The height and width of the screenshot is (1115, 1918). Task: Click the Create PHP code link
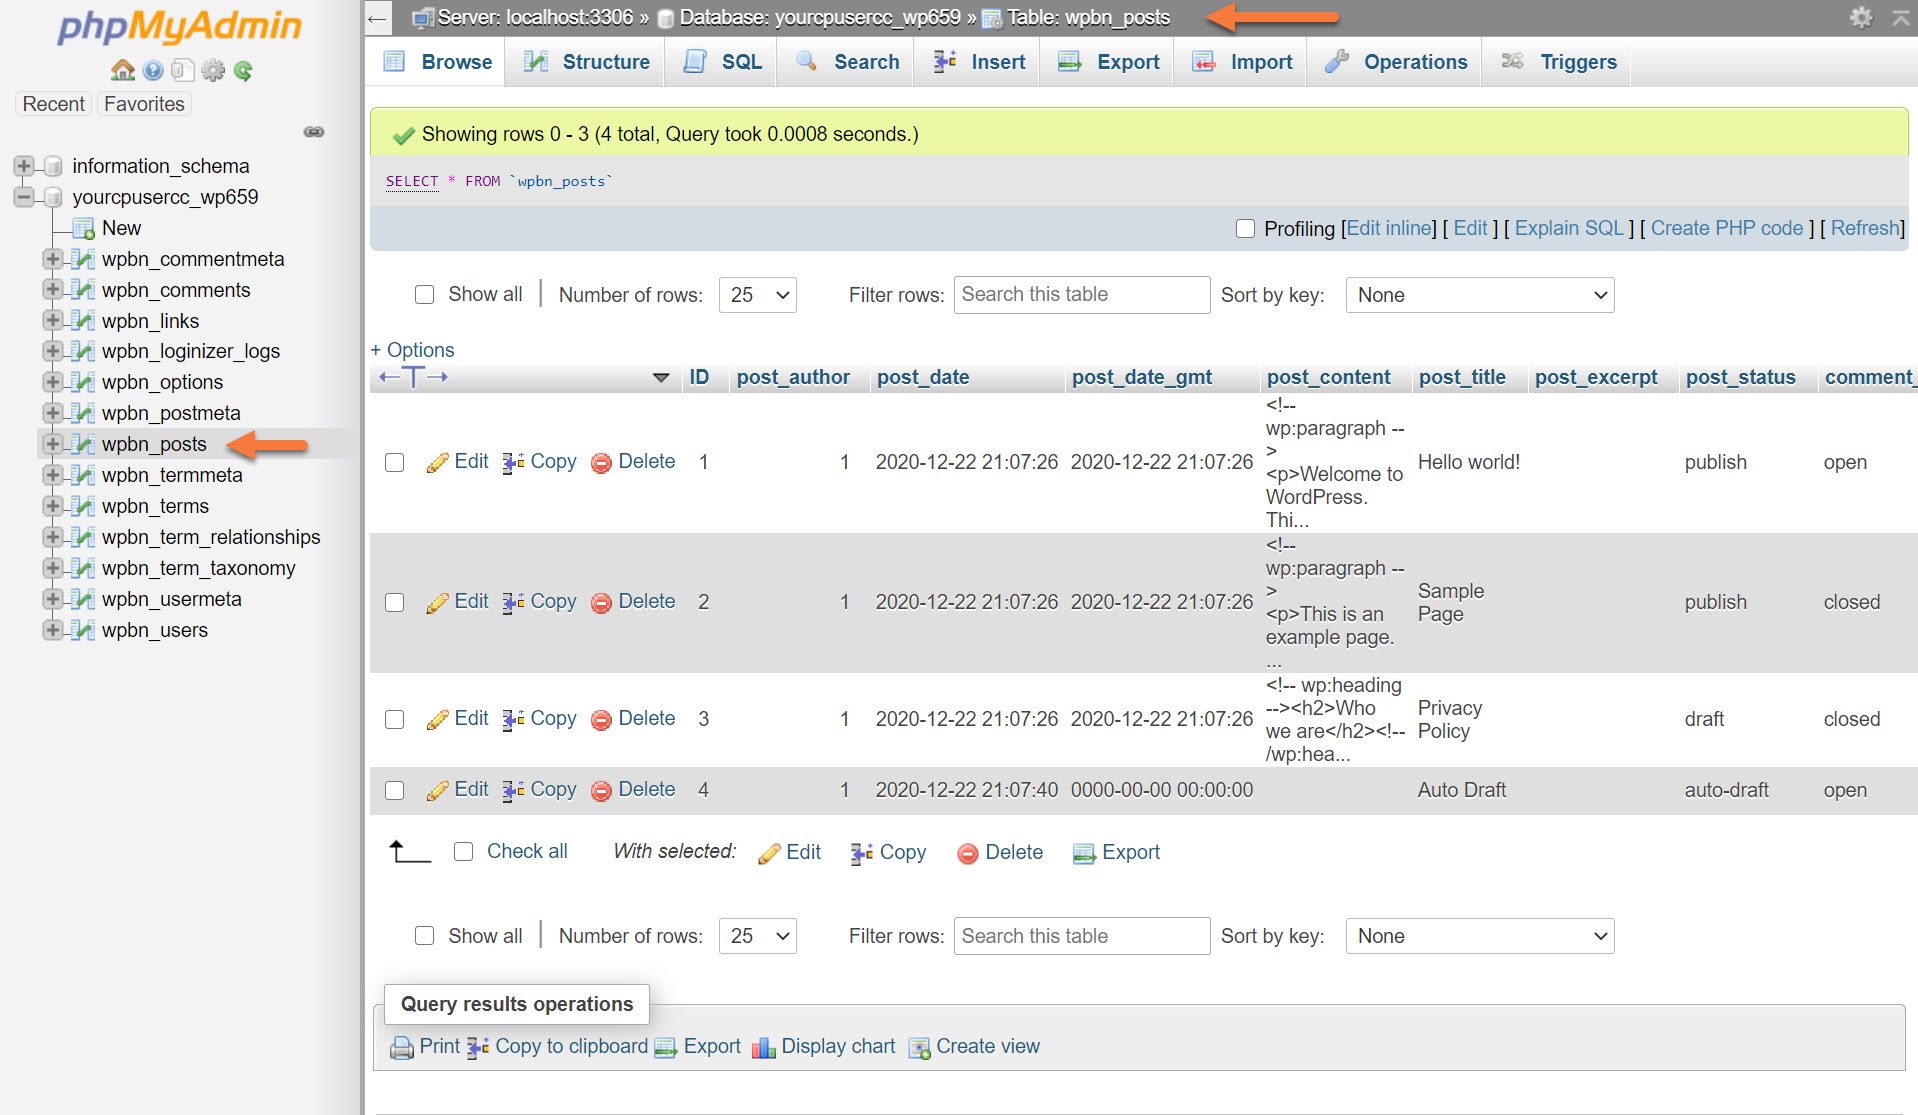point(1726,228)
